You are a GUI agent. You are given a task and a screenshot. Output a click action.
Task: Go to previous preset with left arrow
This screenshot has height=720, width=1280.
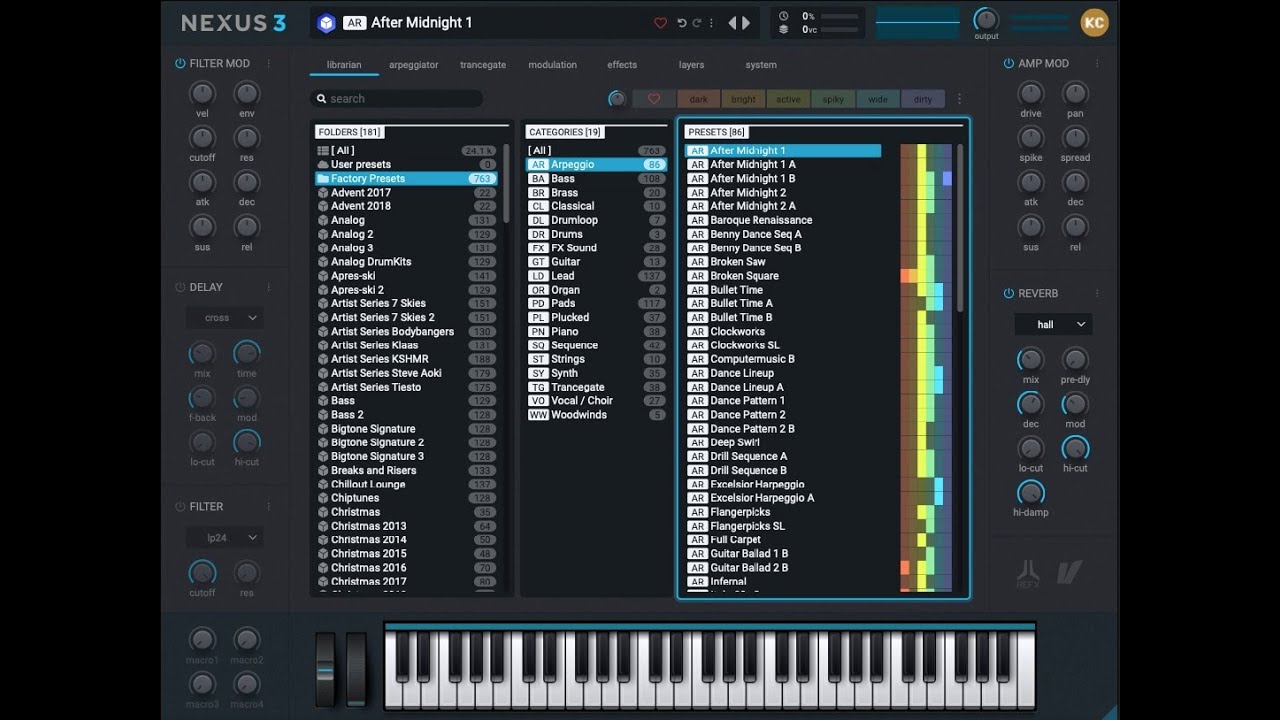732,23
